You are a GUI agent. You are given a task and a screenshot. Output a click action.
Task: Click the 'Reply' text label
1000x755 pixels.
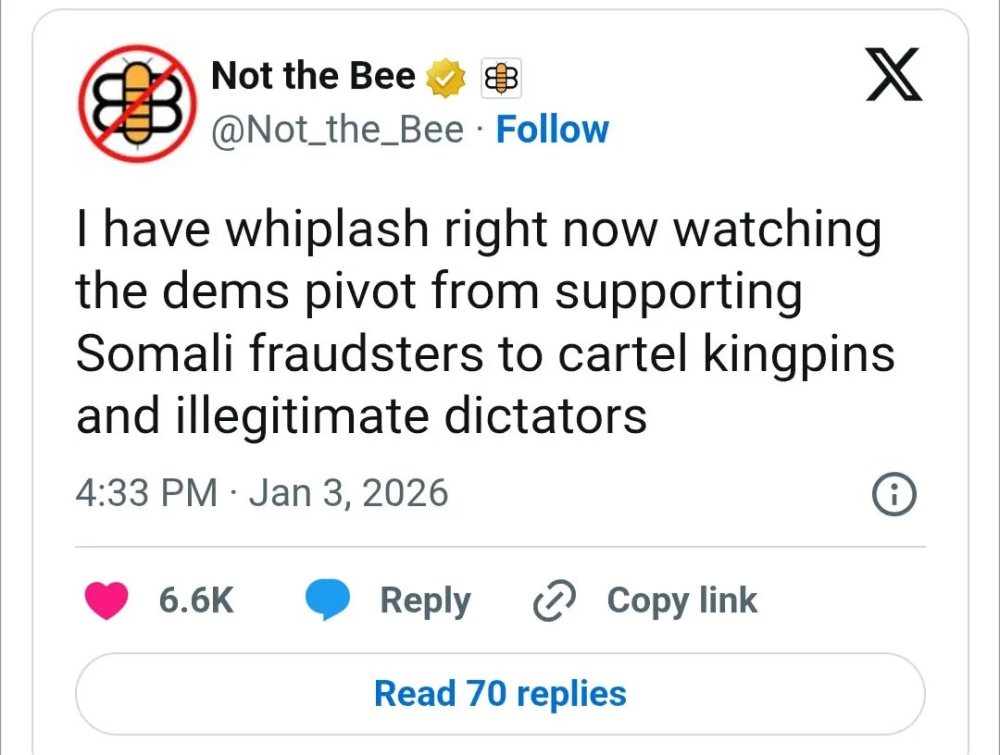pyautogui.click(x=425, y=601)
